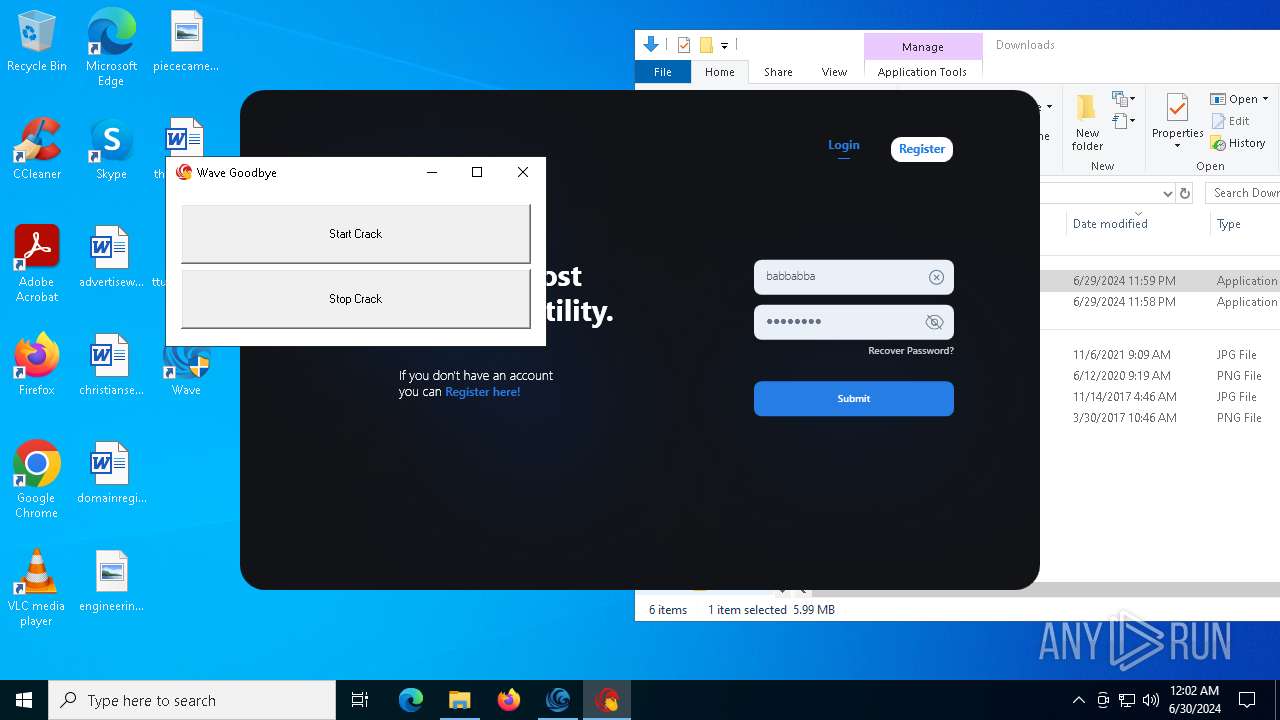
Task: Select the Home ribbon tab in Explorer
Action: (x=720, y=72)
